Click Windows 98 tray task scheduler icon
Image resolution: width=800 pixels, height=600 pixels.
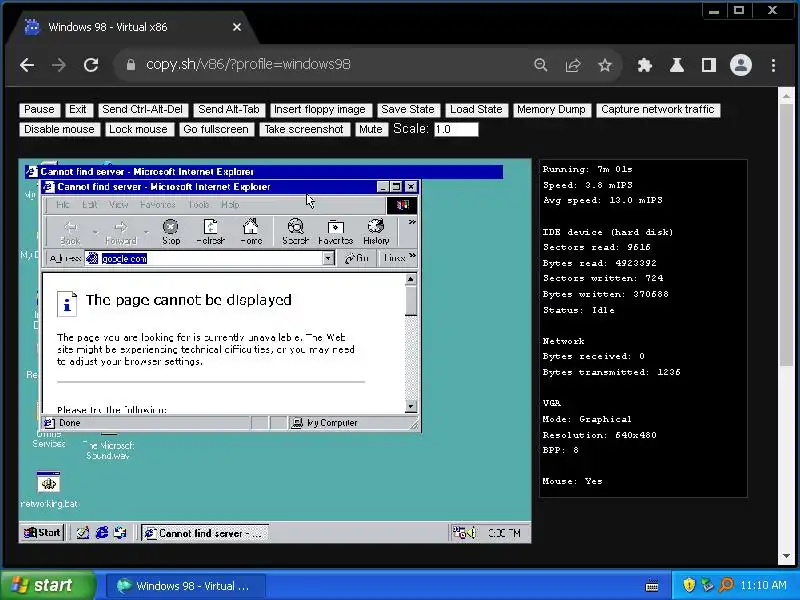click(459, 533)
